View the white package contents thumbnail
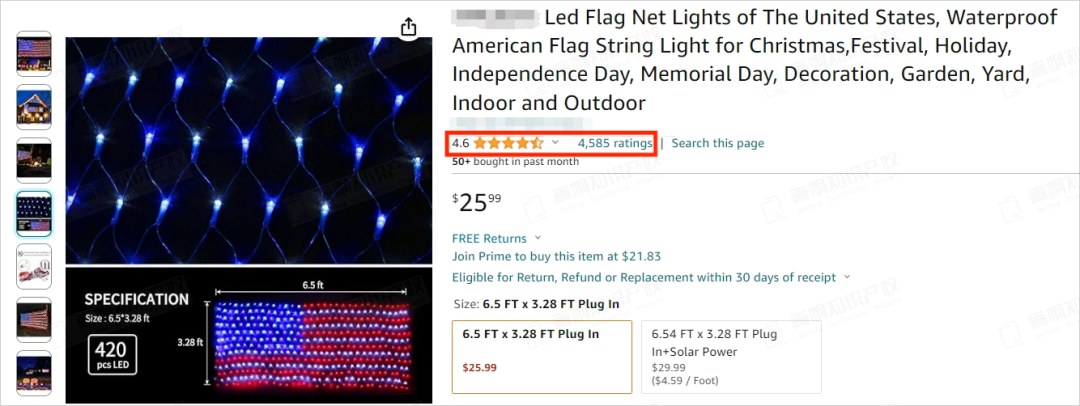Viewport: 1080px width, 406px height. pos(34,266)
